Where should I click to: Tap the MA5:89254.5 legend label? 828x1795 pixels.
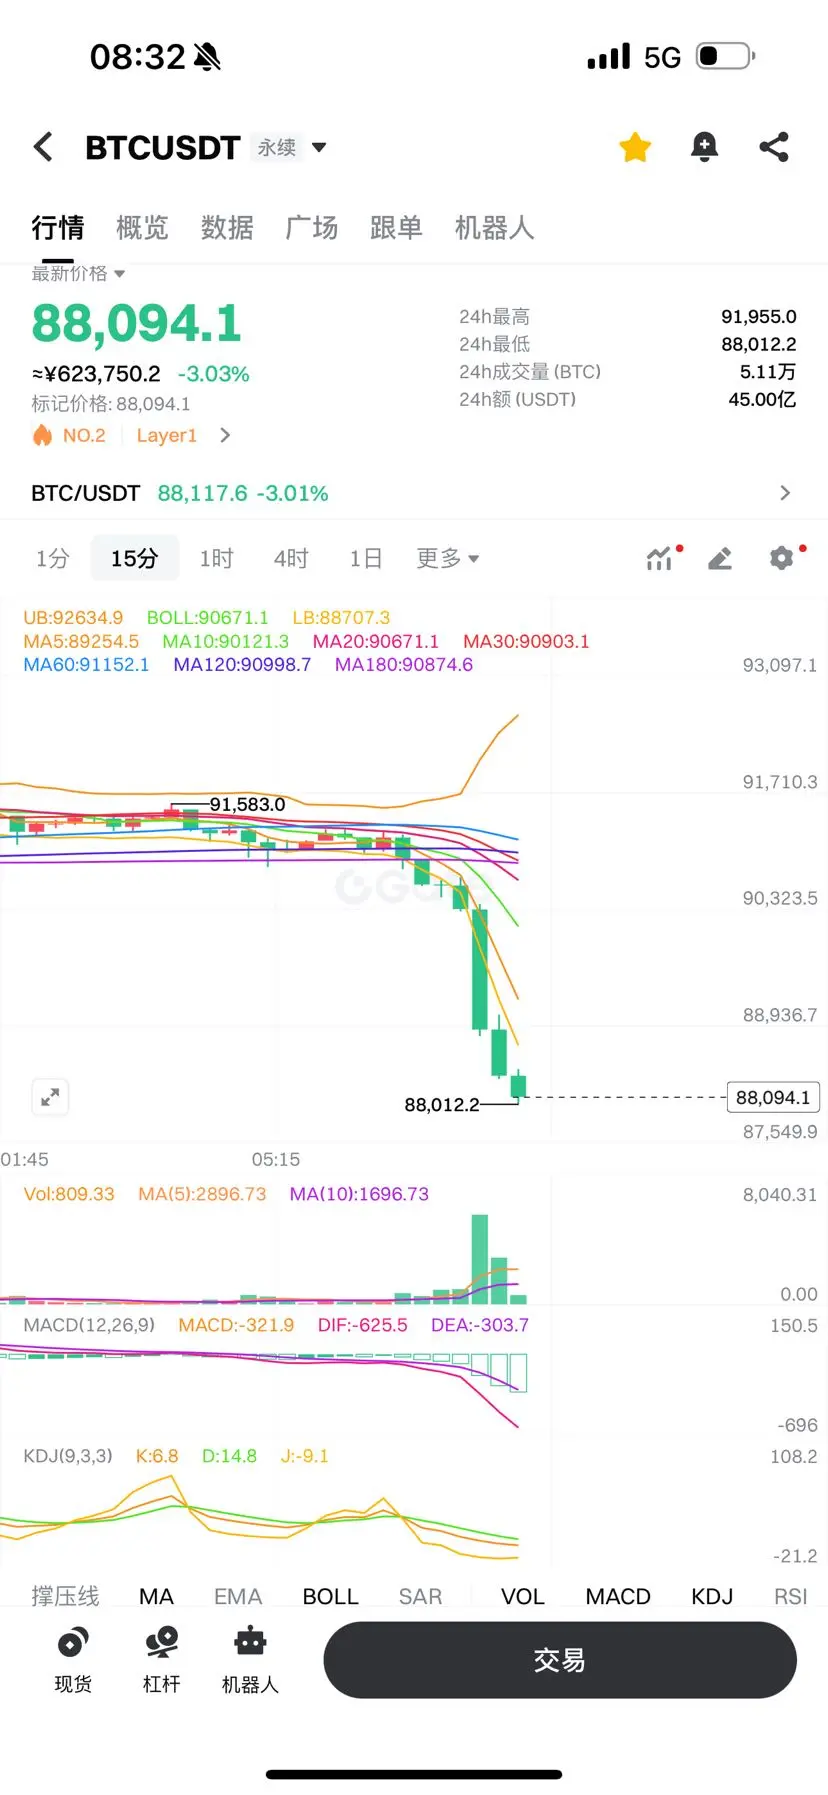[x=81, y=641]
